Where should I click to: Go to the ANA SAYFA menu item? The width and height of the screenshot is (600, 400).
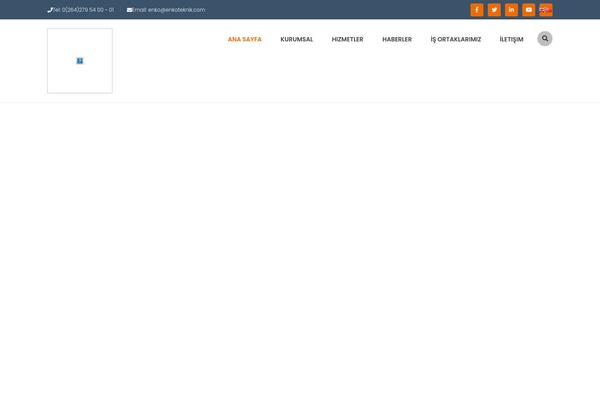(x=245, y=39)
